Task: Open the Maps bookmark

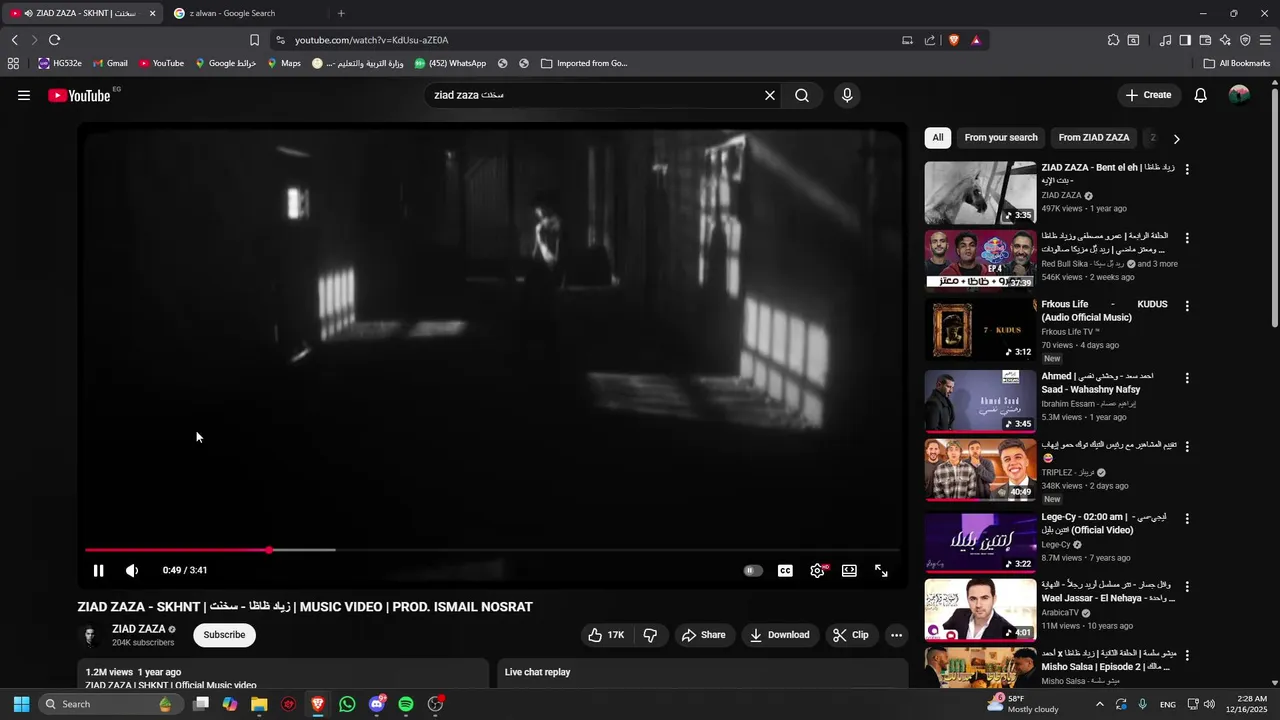Action: (x=283, y=63)
